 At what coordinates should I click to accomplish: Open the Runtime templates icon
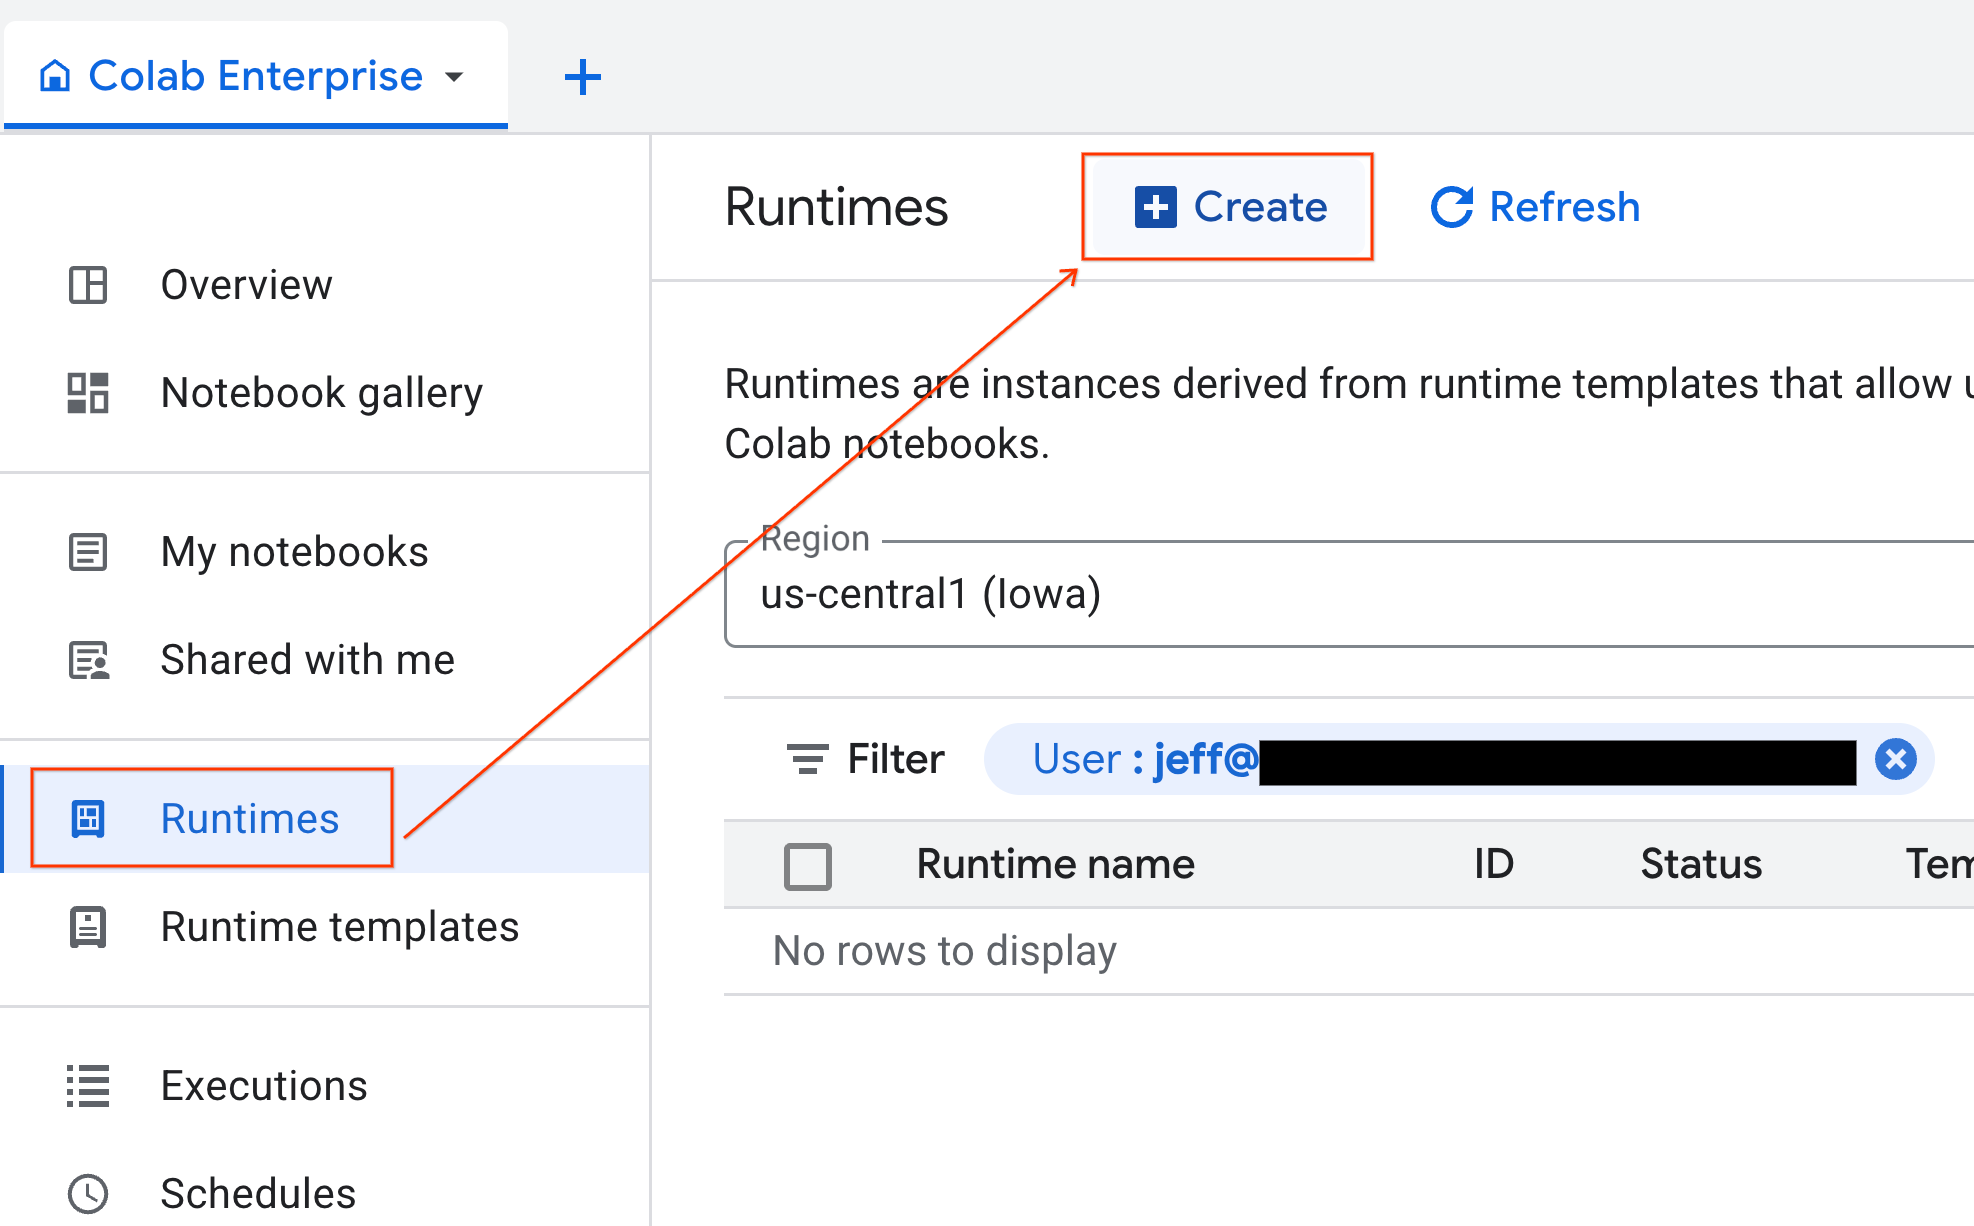tap(88, 927)
